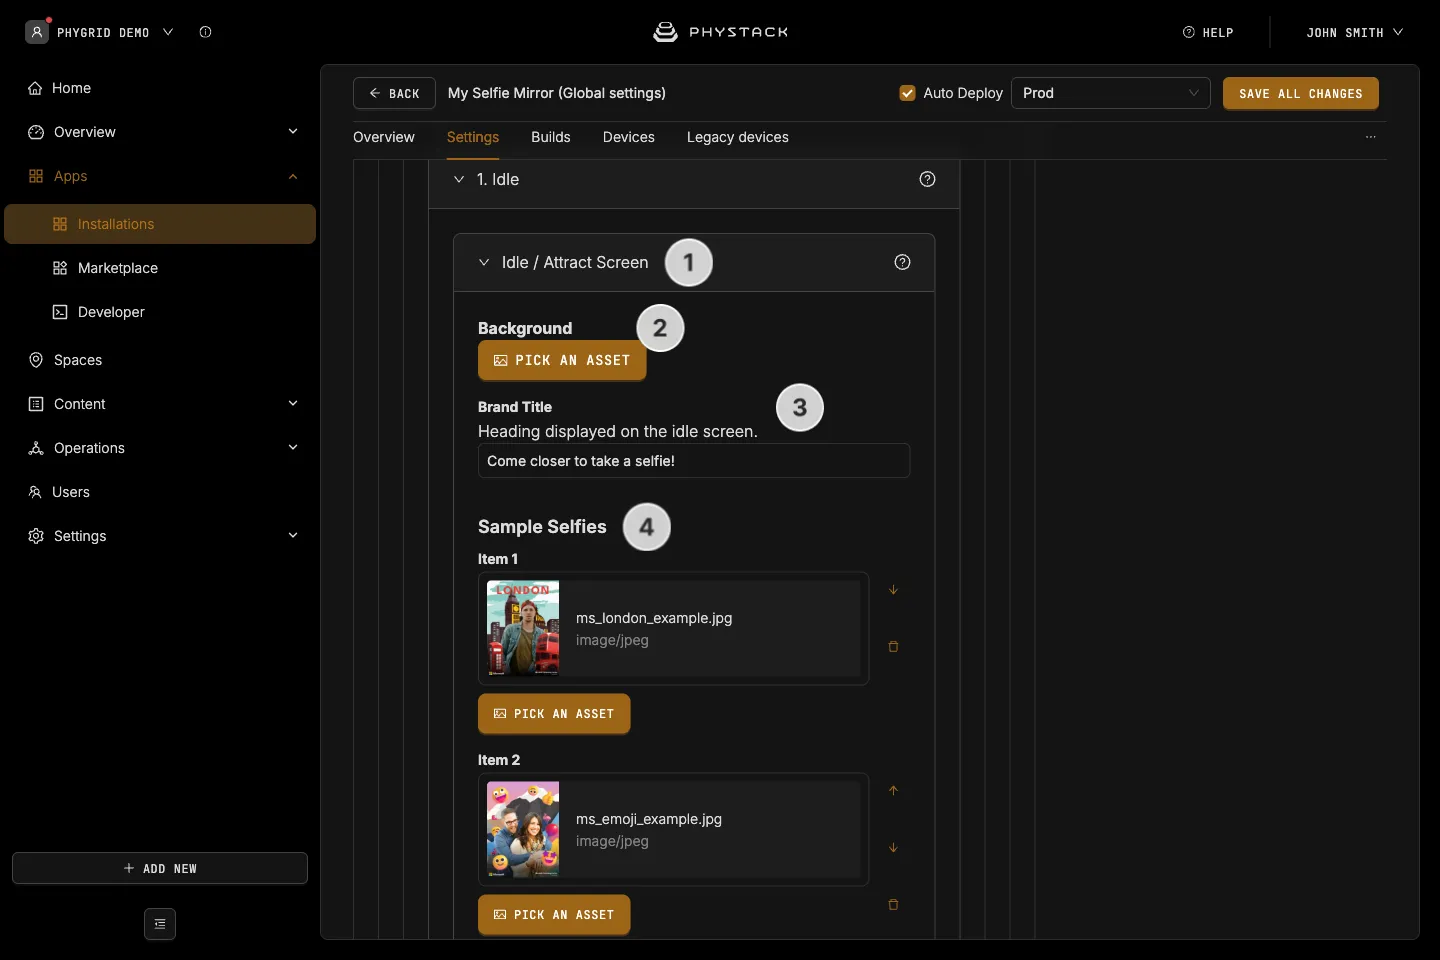This screenshot has width=1440, height=960.
Task: Switch to the Builds tab
Action: pos(551,137)
